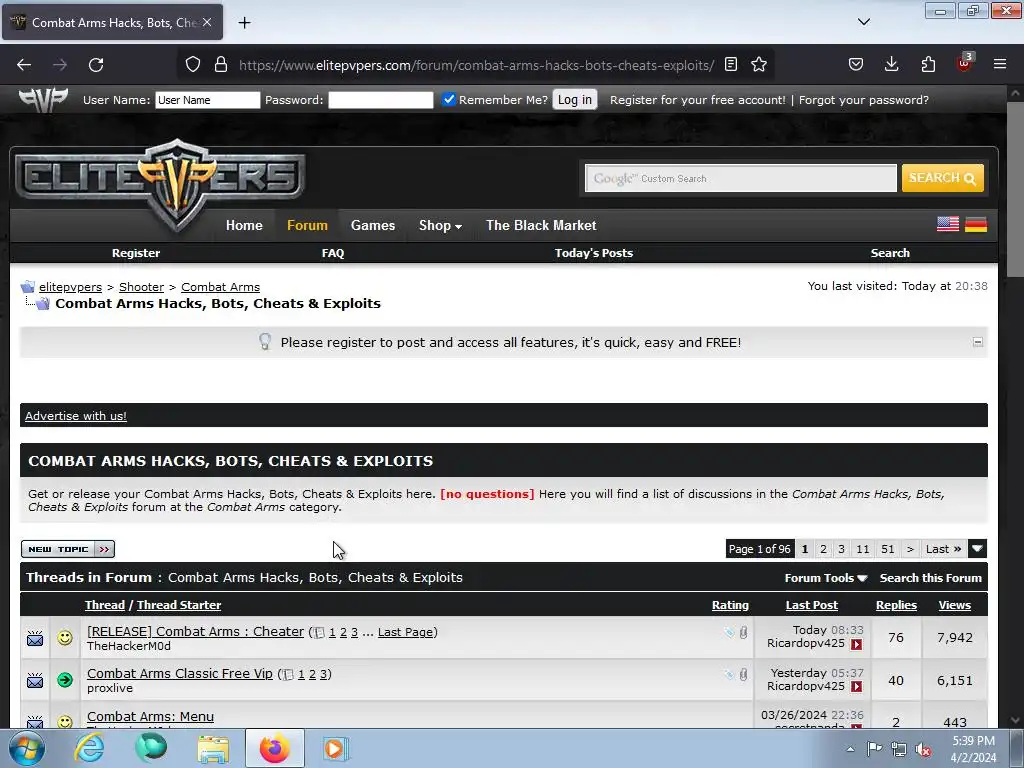Open the page jump dropdown arrow
Screen dimensions: 1024x768
point(977,549)
